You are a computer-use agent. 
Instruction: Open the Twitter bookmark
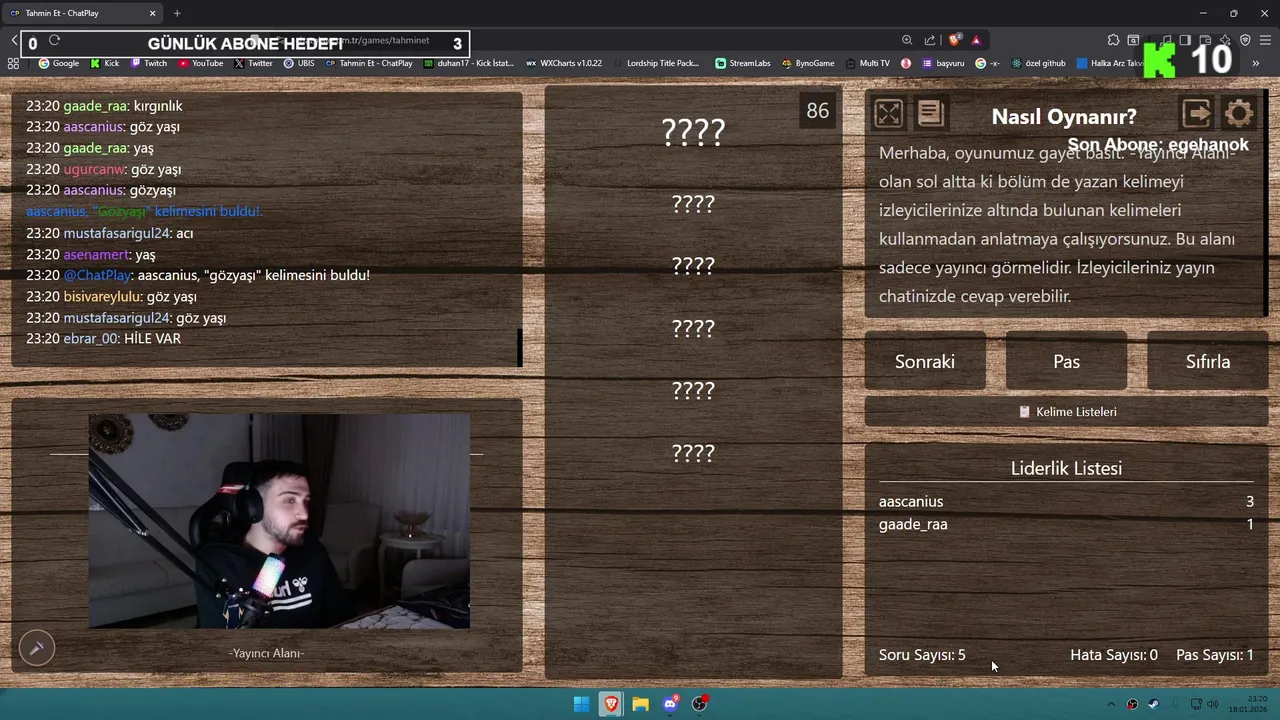[x=253, y=63]
